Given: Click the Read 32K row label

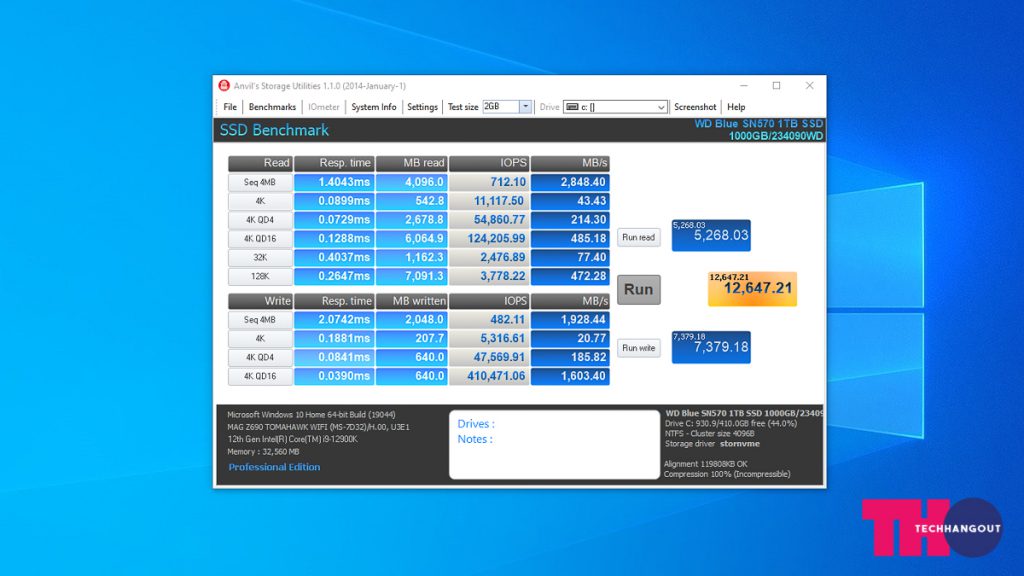Looking at the screenshot, I should coord(260,257).
